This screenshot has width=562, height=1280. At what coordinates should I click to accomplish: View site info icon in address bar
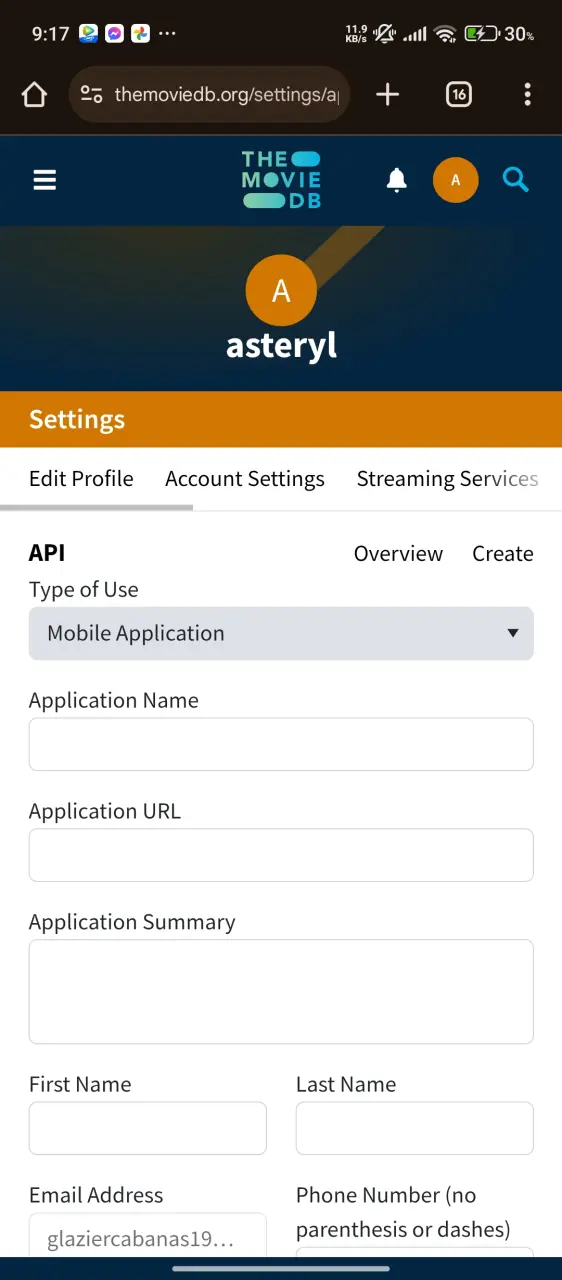[91, 95]
